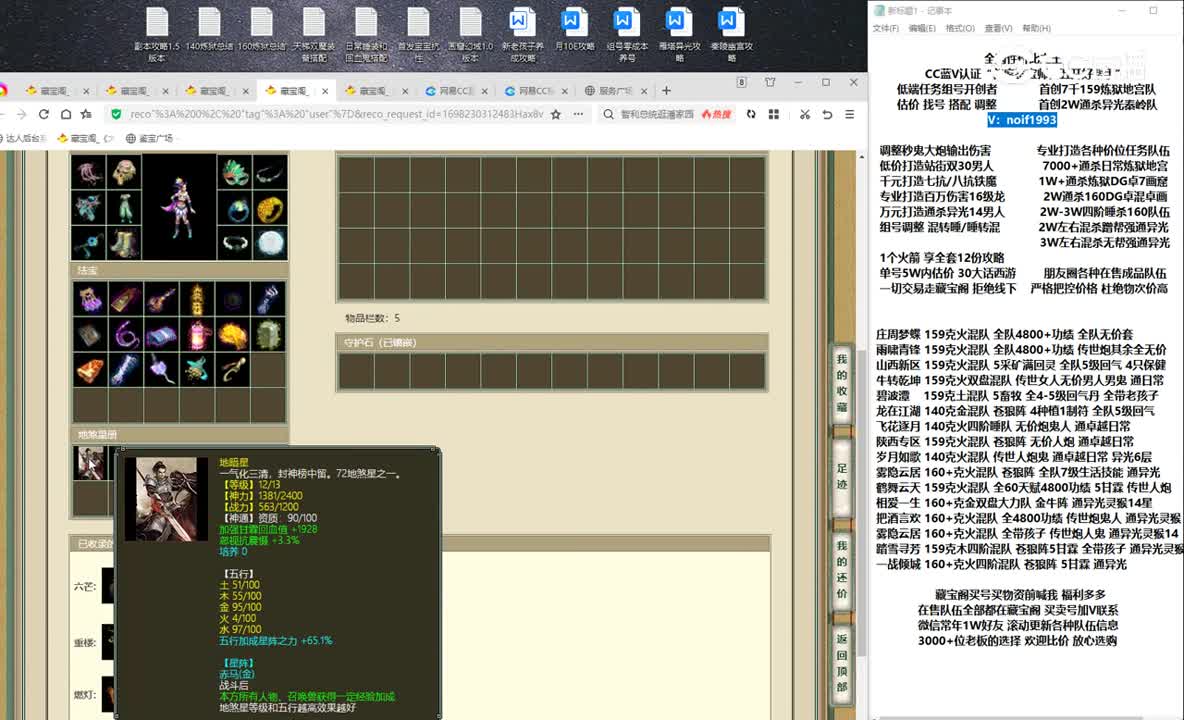
Task: Open the three-dot more options in the address bar
Action: 578,114
